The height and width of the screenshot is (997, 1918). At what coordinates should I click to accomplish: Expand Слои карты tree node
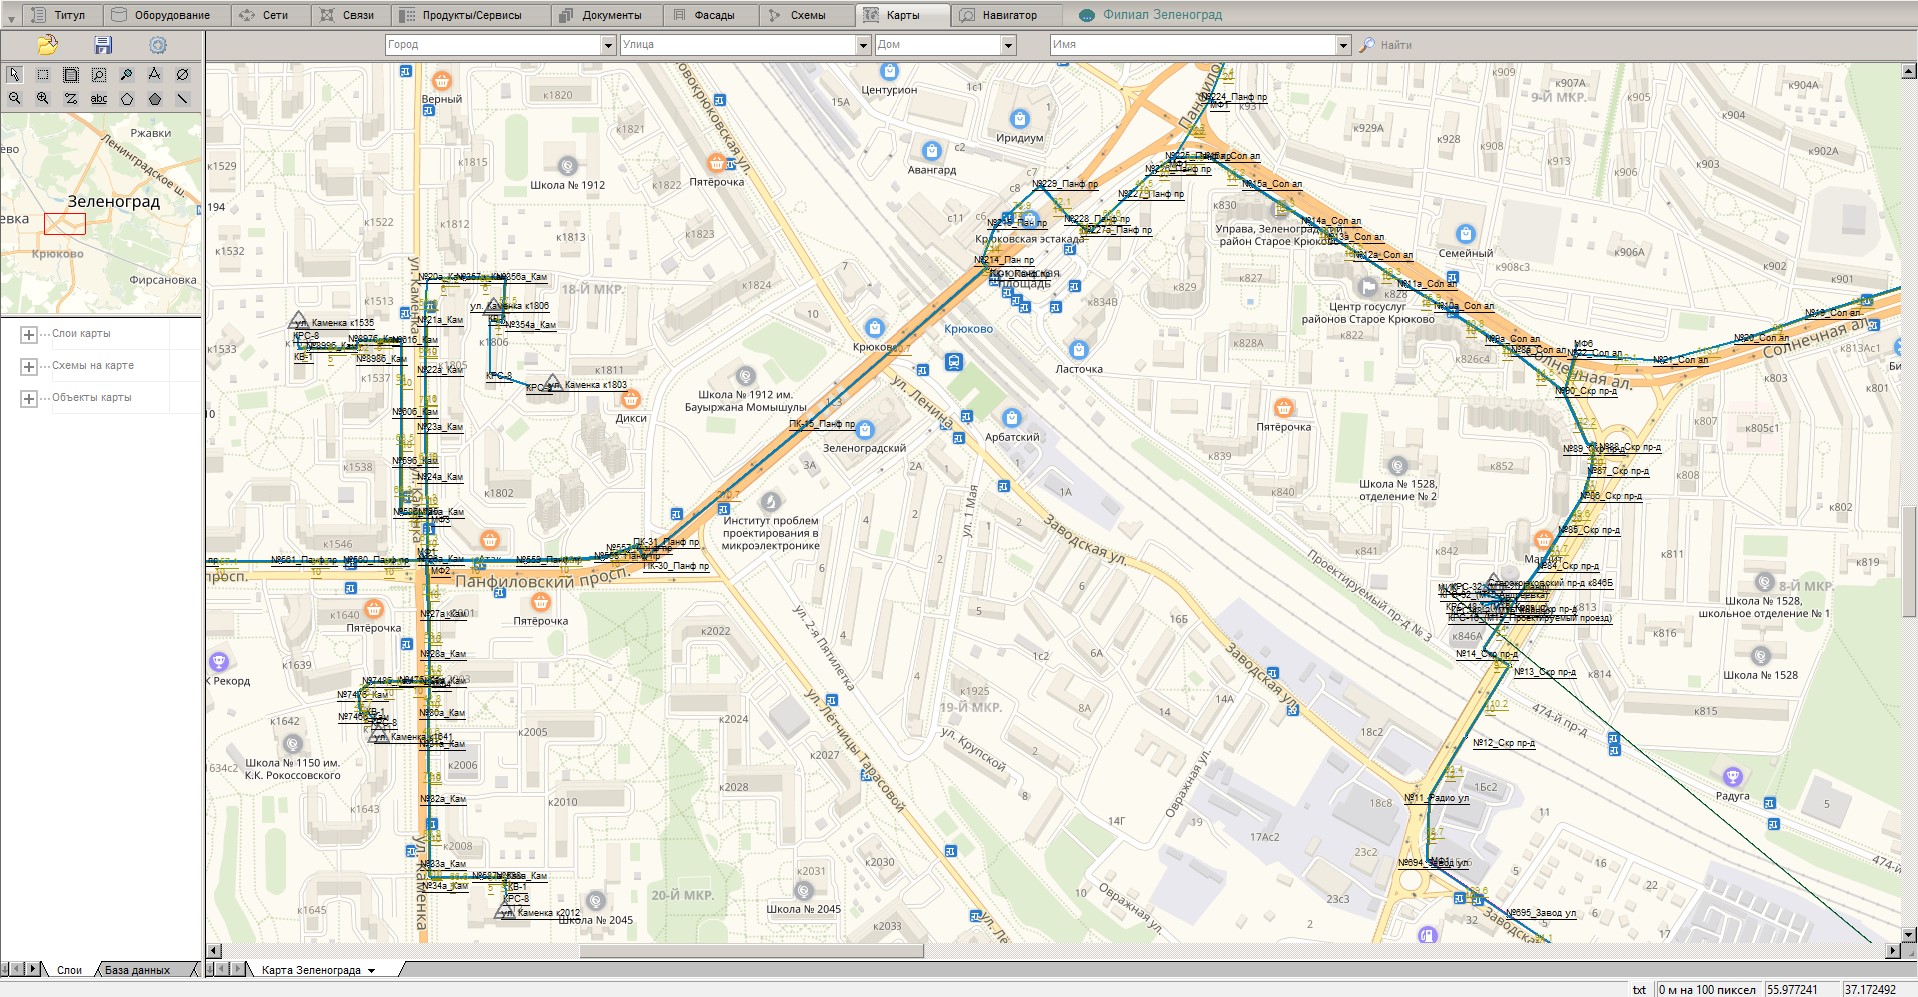[x=29, y=335]
